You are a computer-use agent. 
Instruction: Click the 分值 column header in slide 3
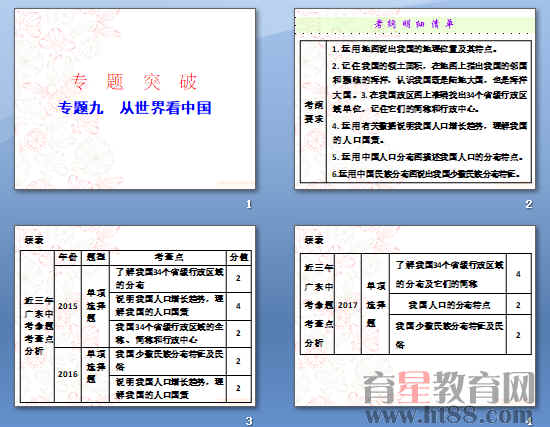coord(239,258)
